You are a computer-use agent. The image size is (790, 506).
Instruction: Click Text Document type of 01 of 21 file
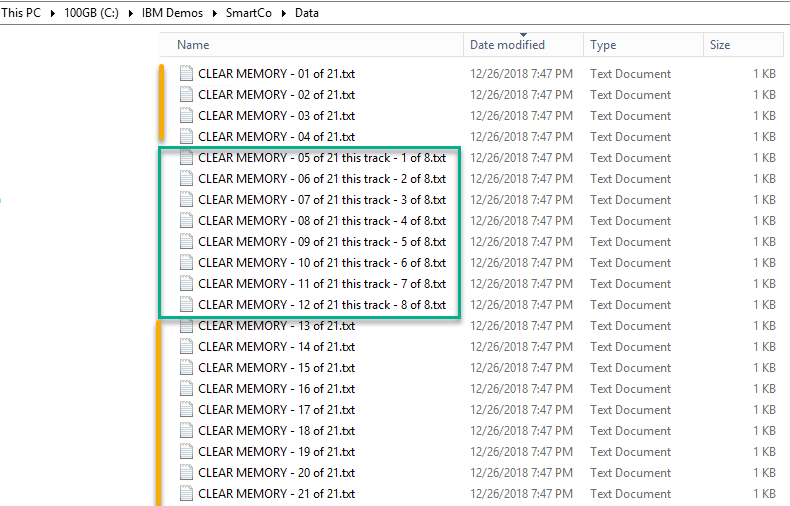point(630,74)
